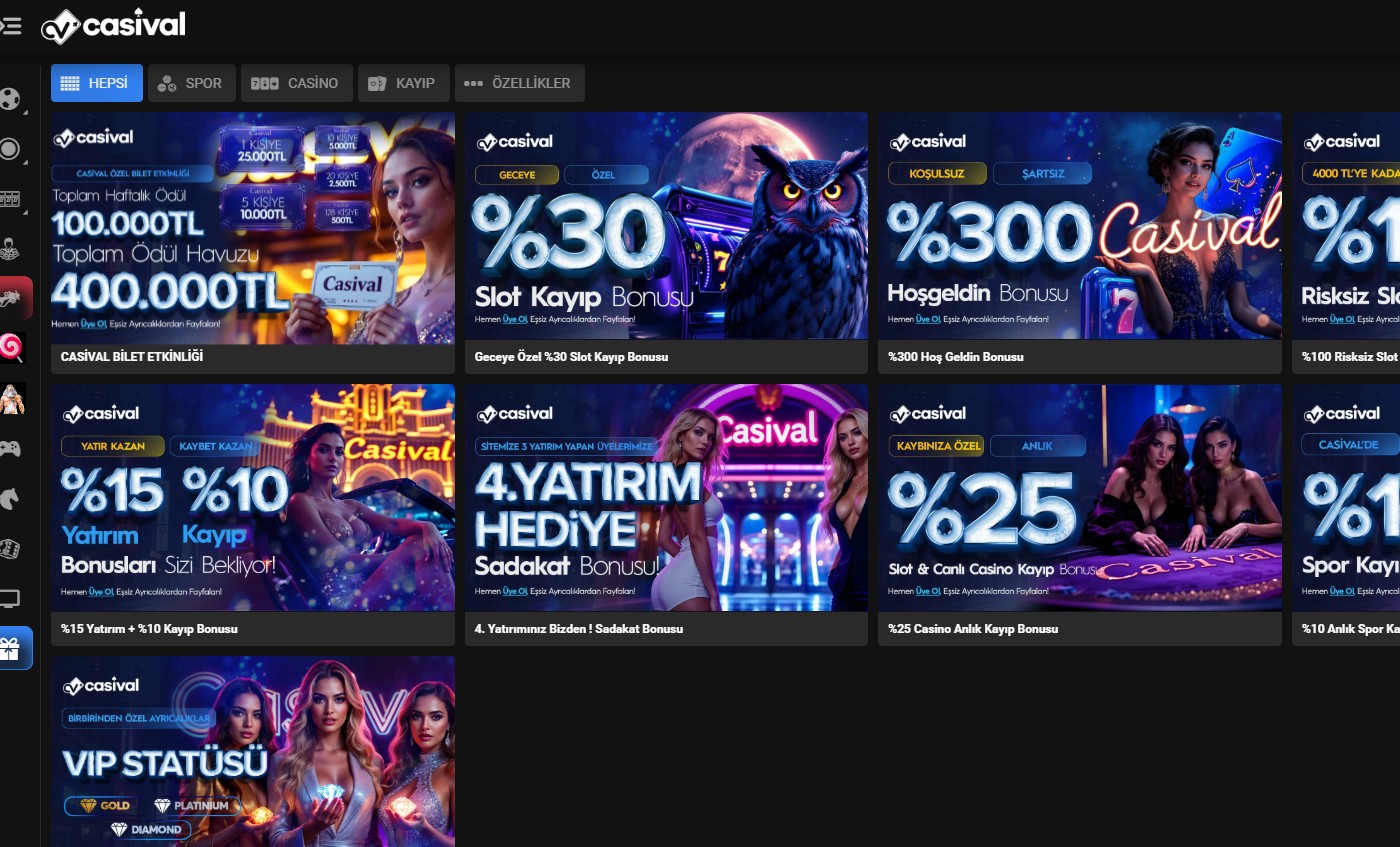Switch to the SPOR filter tab
This screenshot has width=1400, height=847.
click(x=191, y=83)
